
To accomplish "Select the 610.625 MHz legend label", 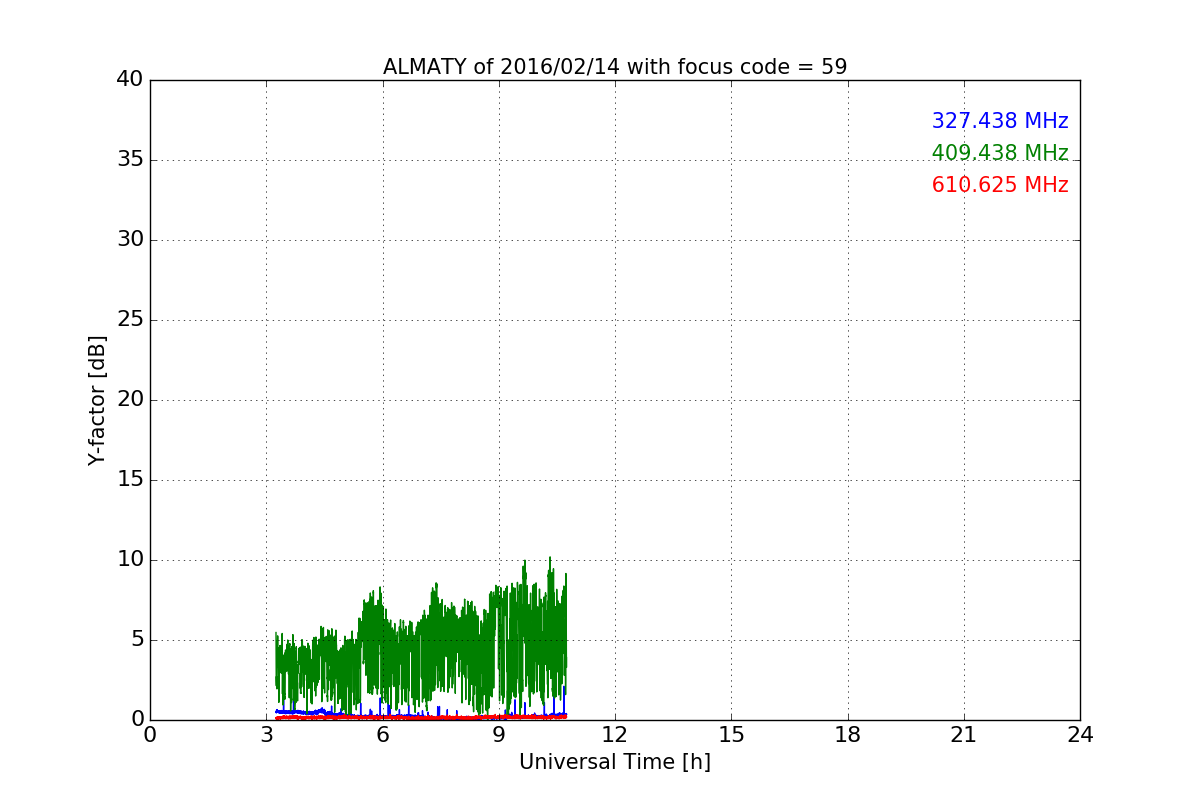I will [1000, 185].
